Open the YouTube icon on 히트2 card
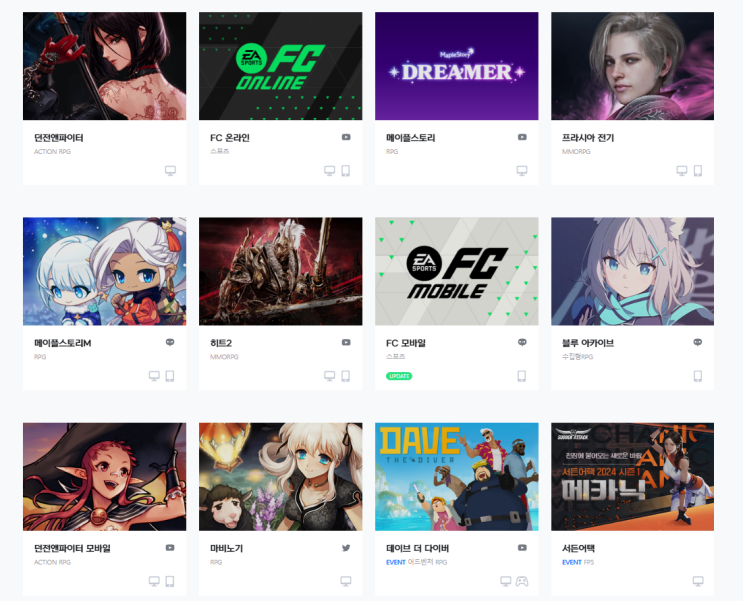Viewport: 743px width, 601px height. point(346,342)
